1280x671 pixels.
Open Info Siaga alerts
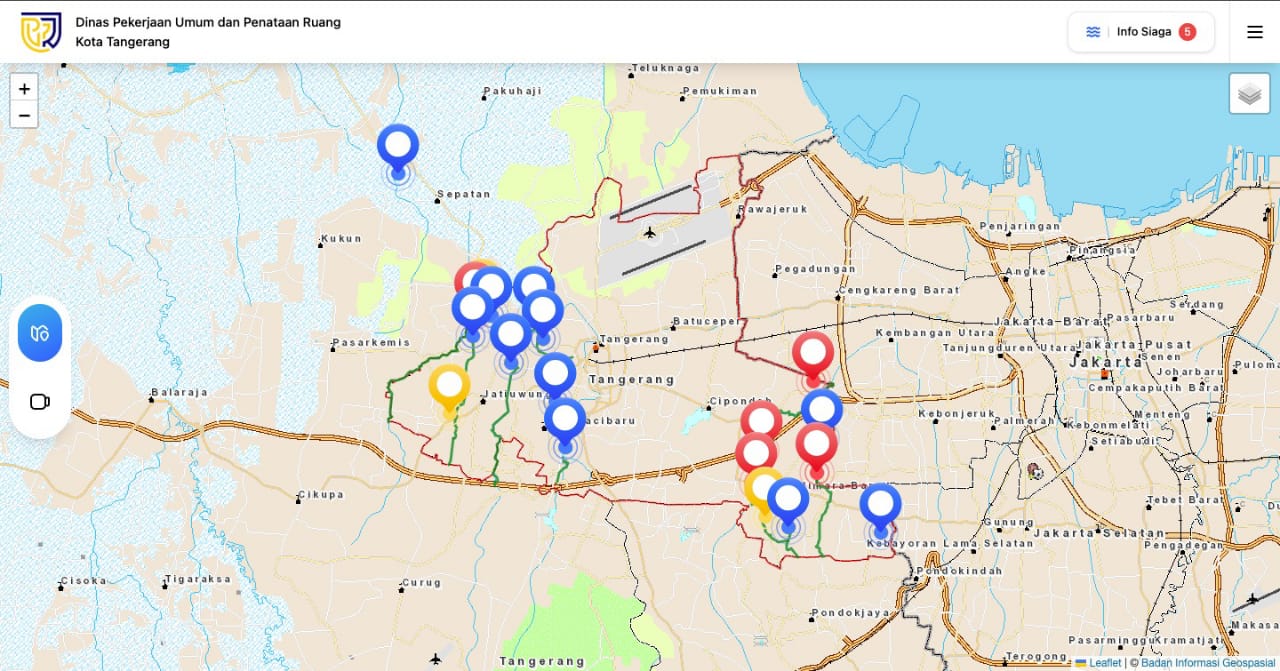pyautogui.click(x=1141, y=32)
